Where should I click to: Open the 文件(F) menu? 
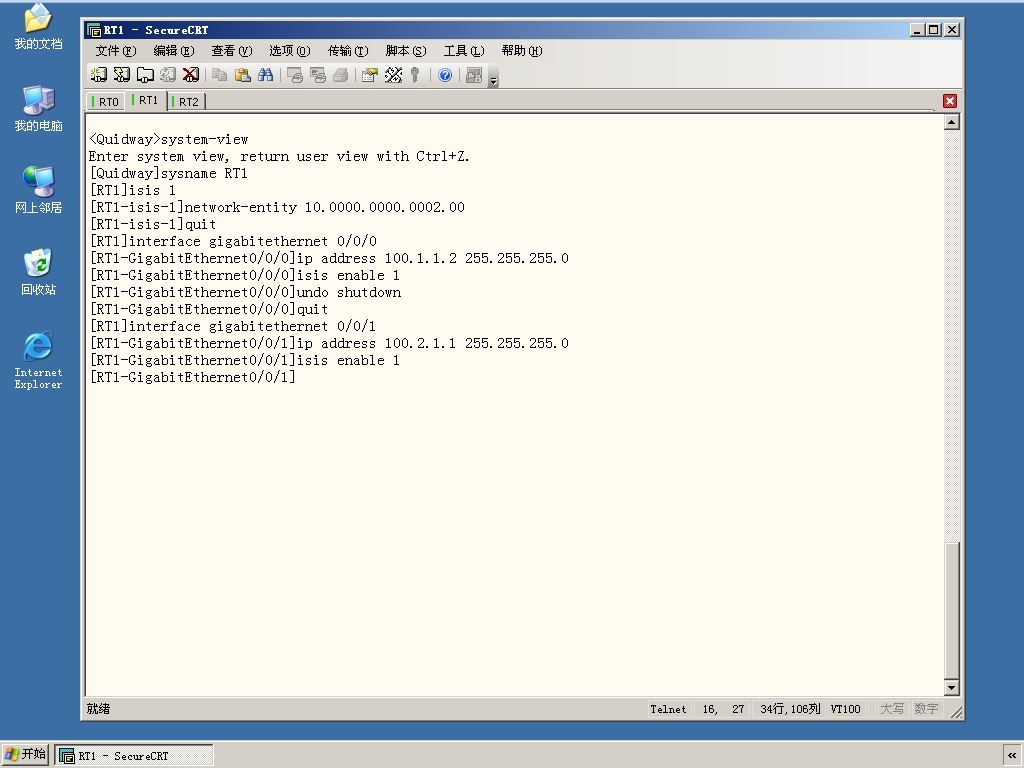click(x=116, y=51)
